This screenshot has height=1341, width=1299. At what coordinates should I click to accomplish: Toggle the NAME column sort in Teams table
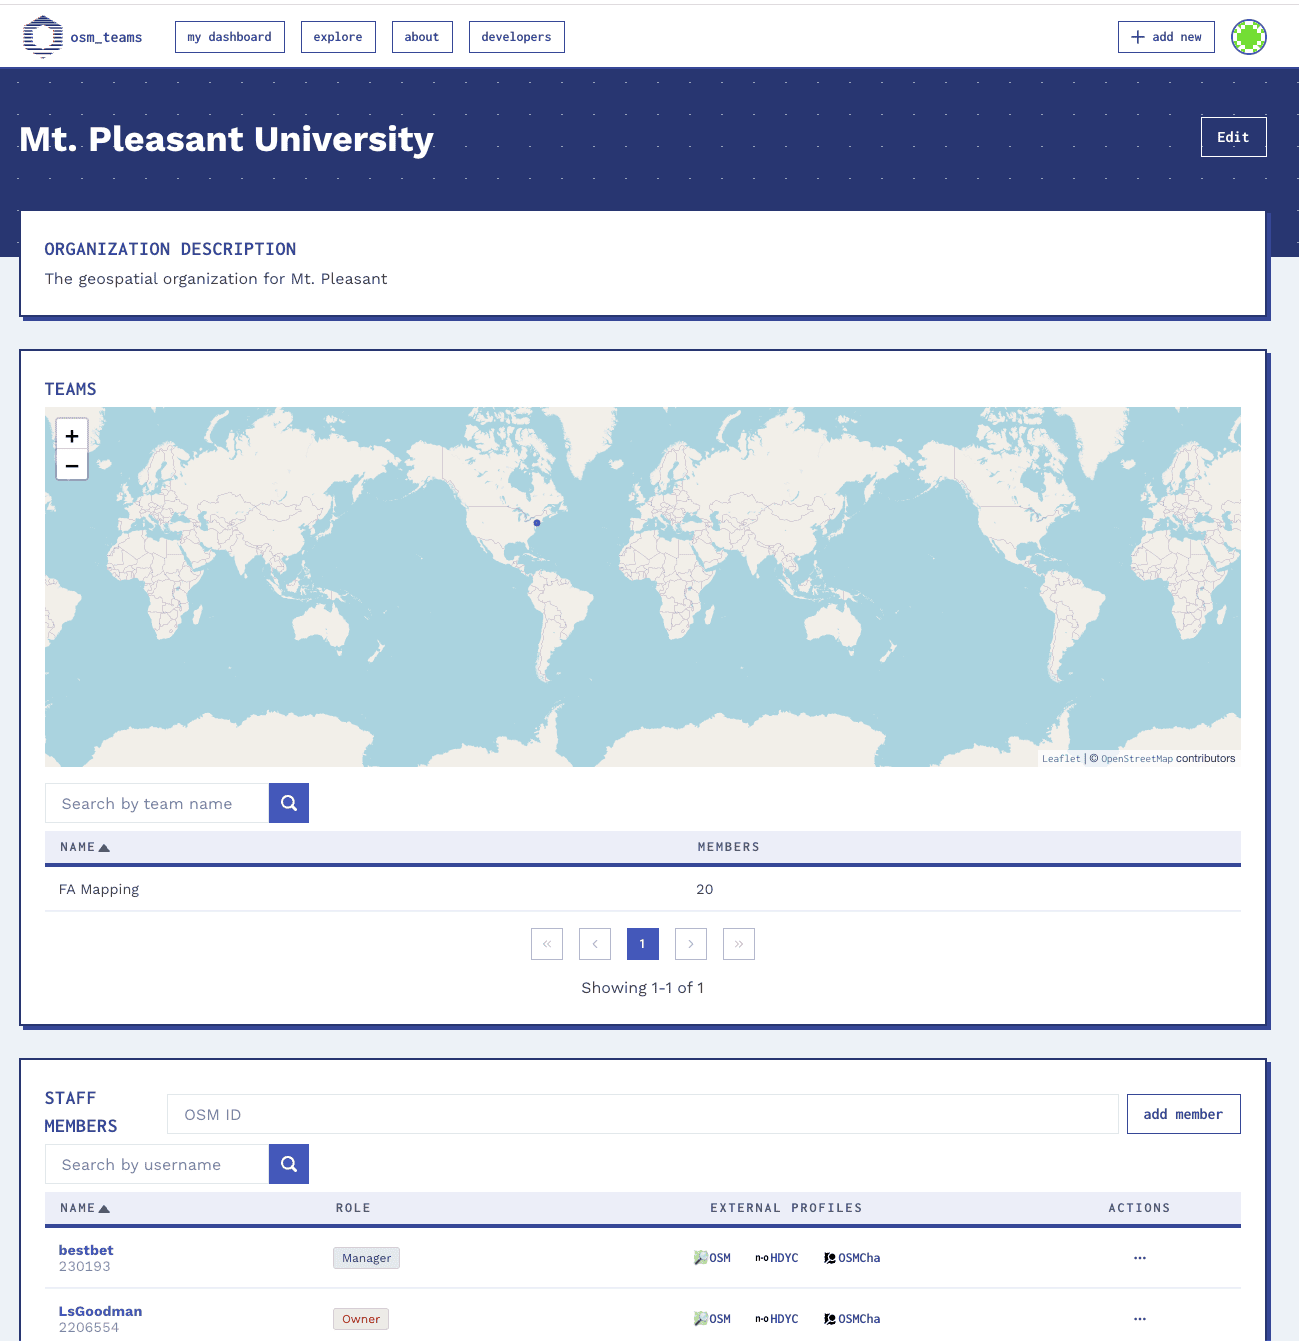(x=84, y=846)
